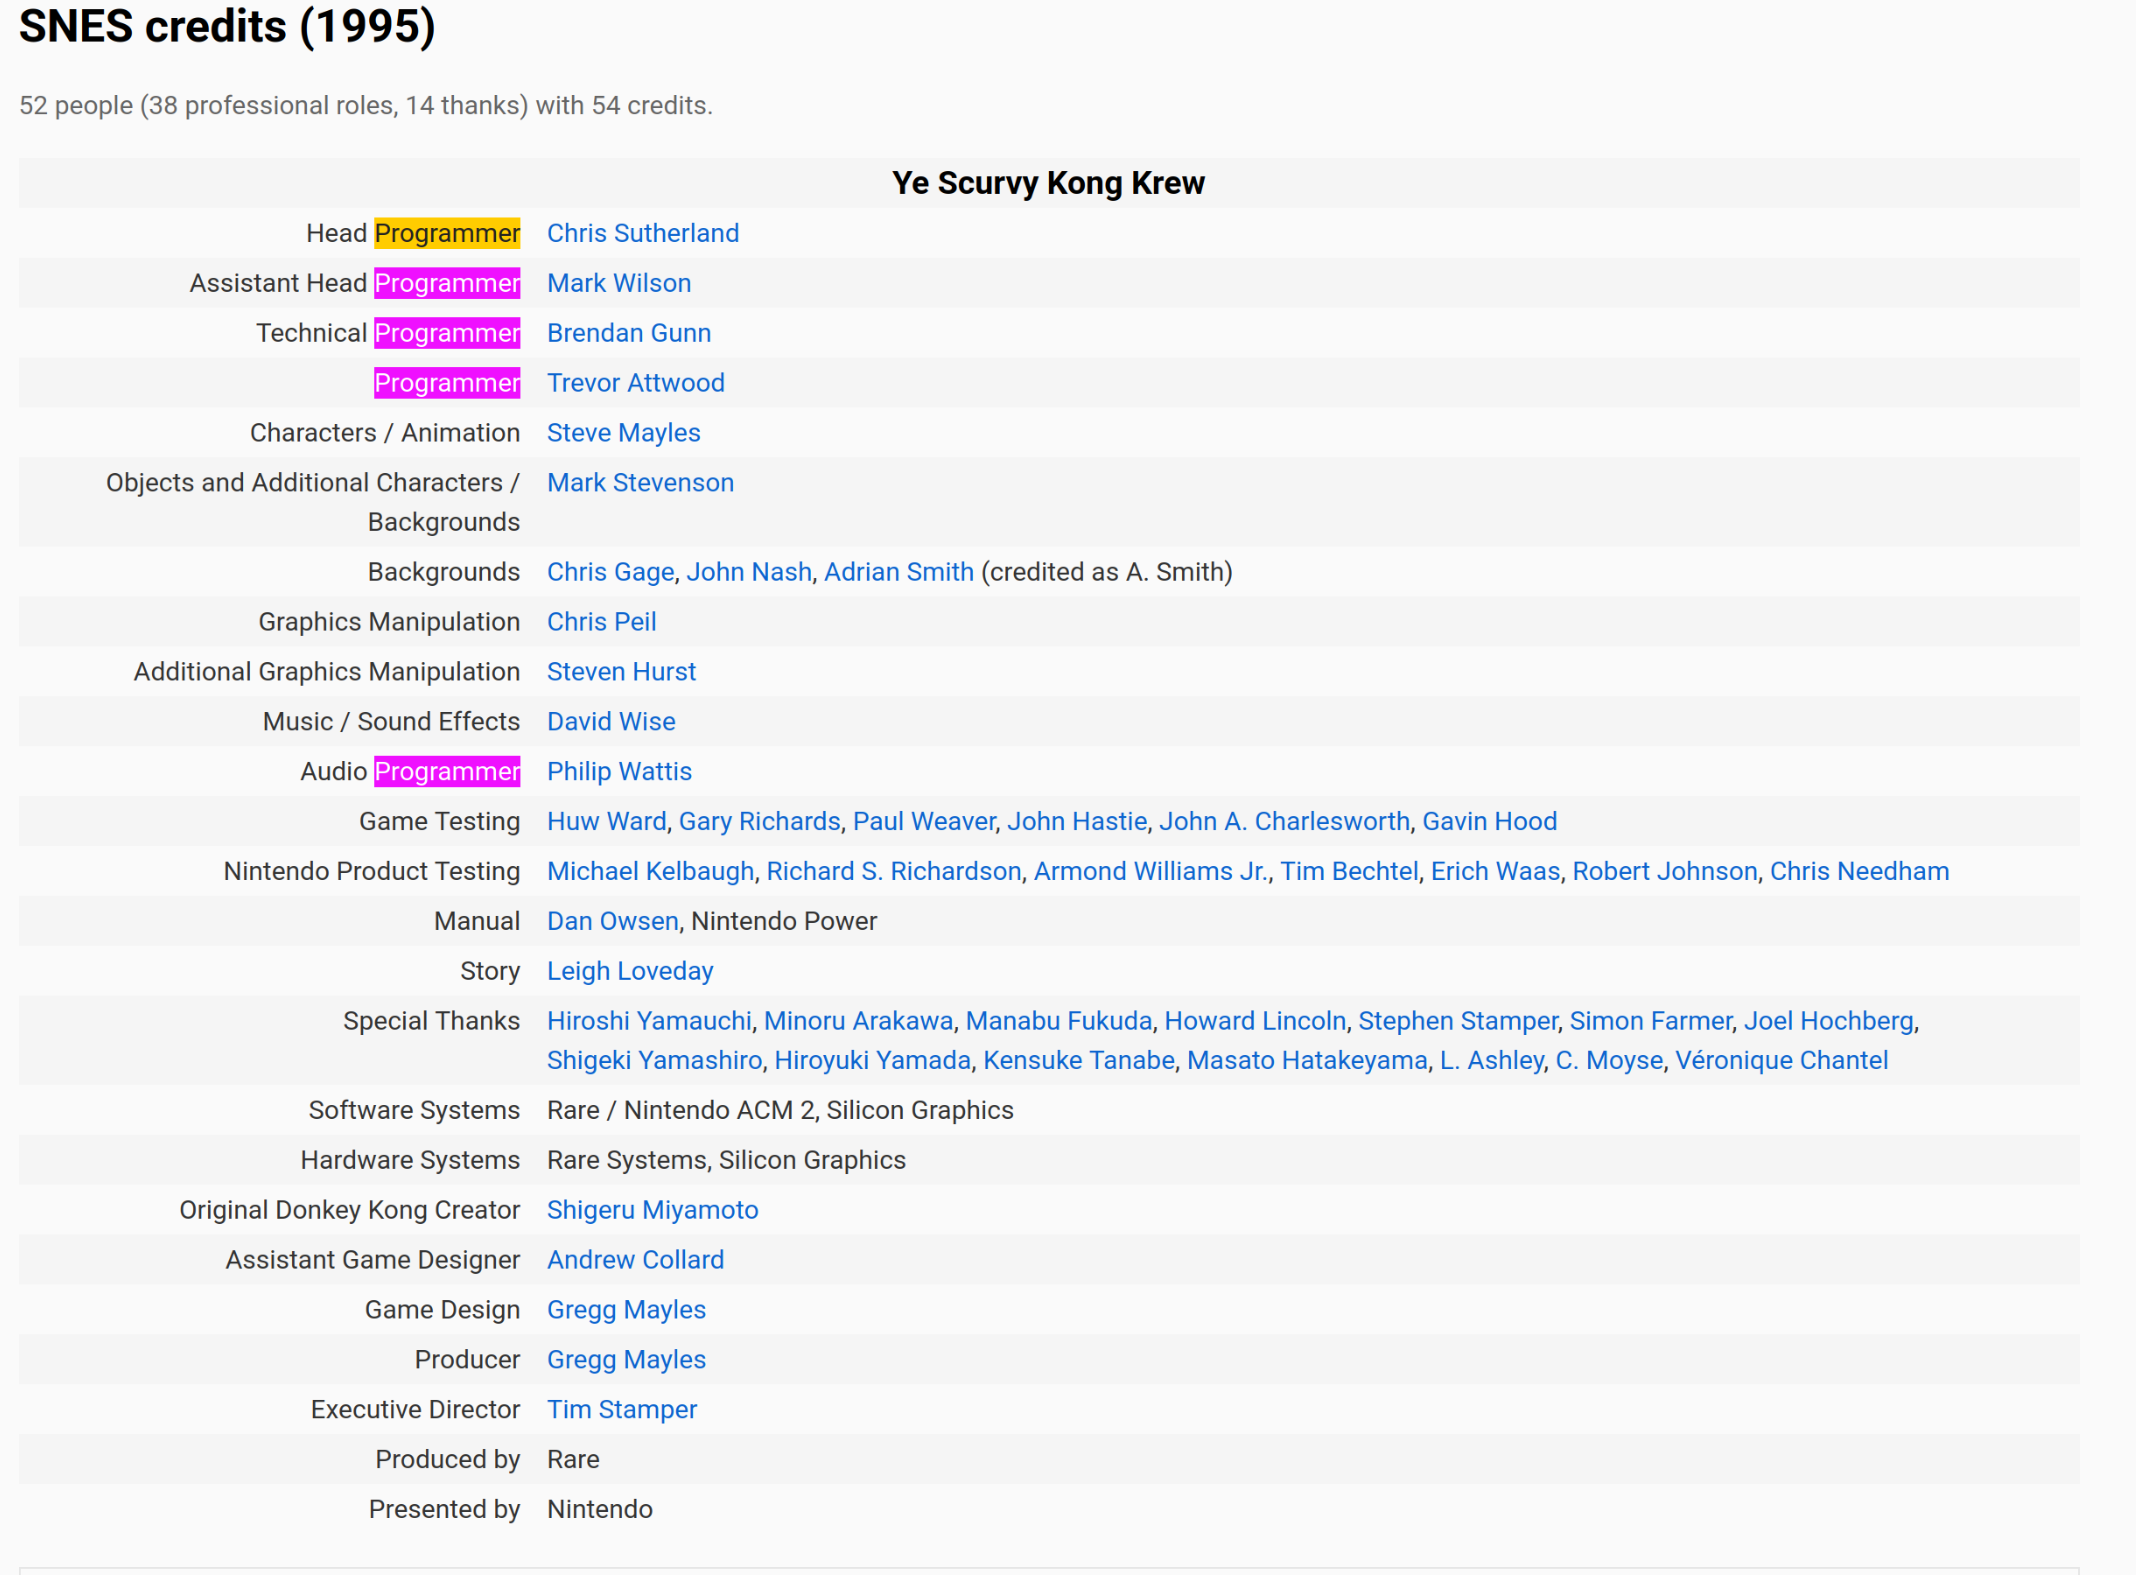The width and height of the screenshot is (2136, 1575).
Task: Click the yellow highlighted Programmer word
Action: point(447,233)
